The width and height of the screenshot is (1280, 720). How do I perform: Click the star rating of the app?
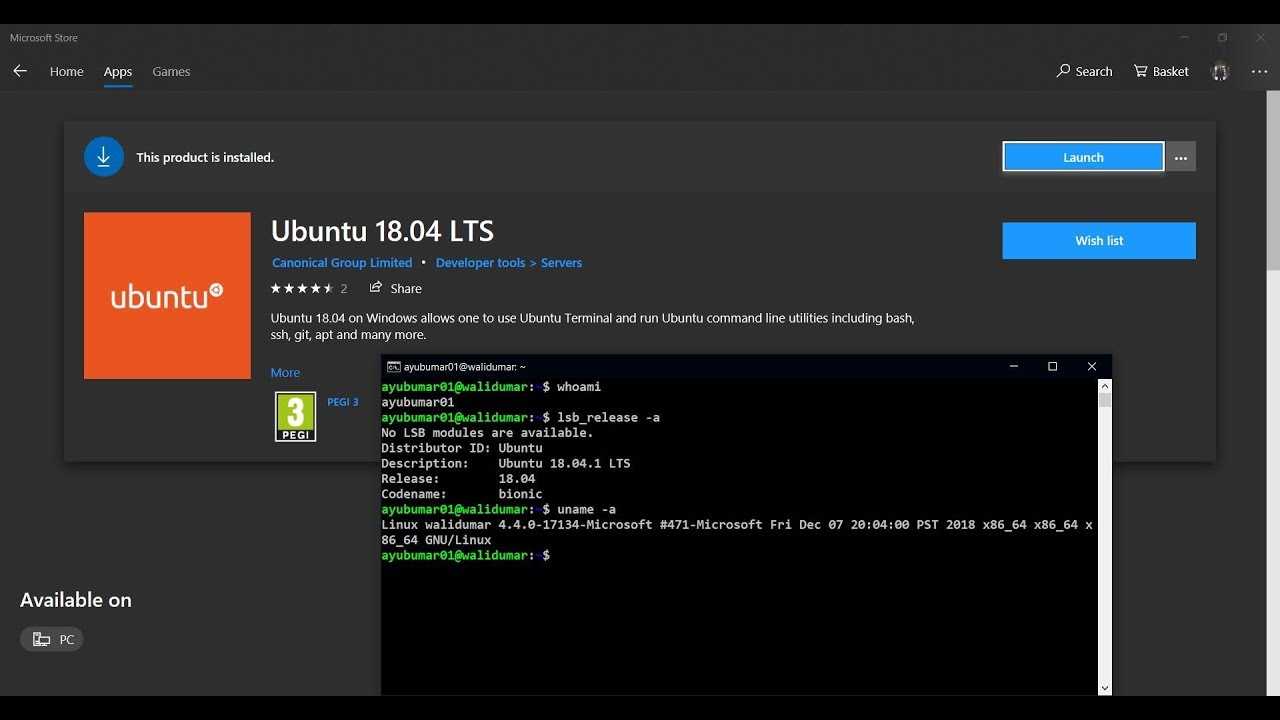[x=302, y=288]
